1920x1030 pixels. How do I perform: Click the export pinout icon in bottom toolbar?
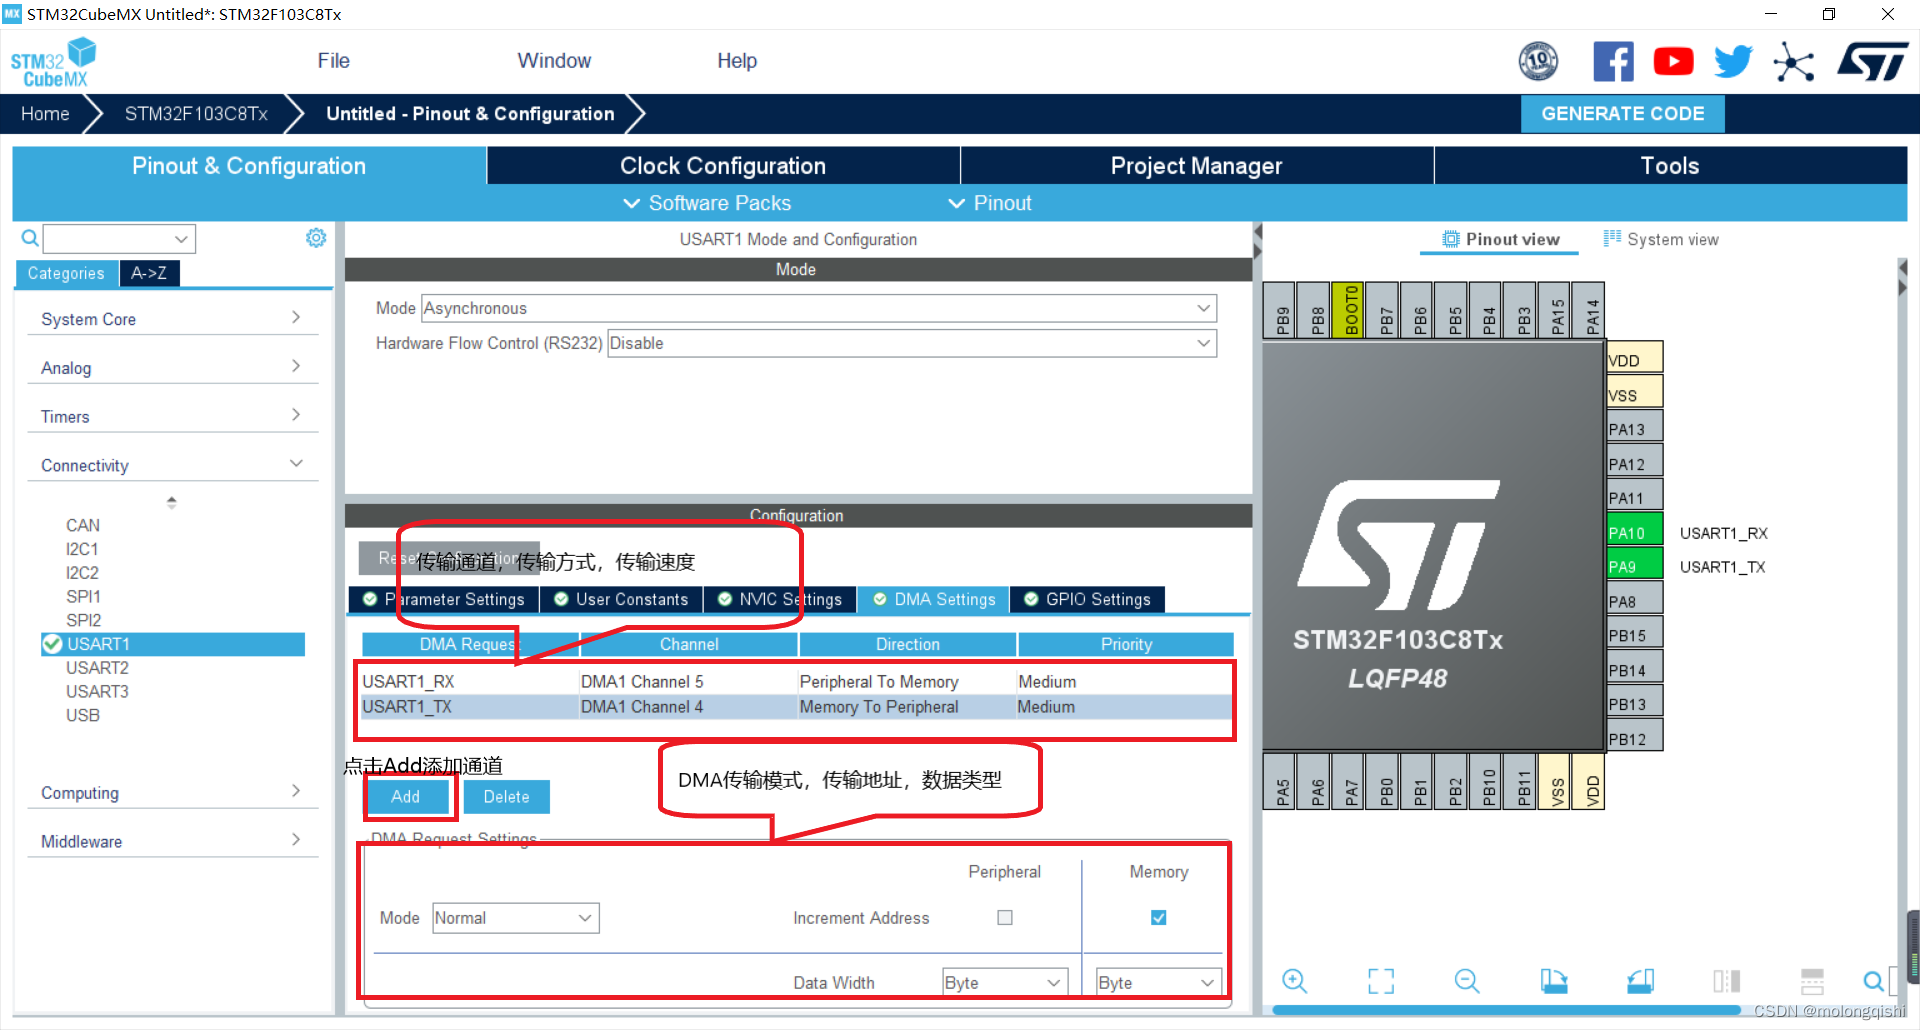1554,981
